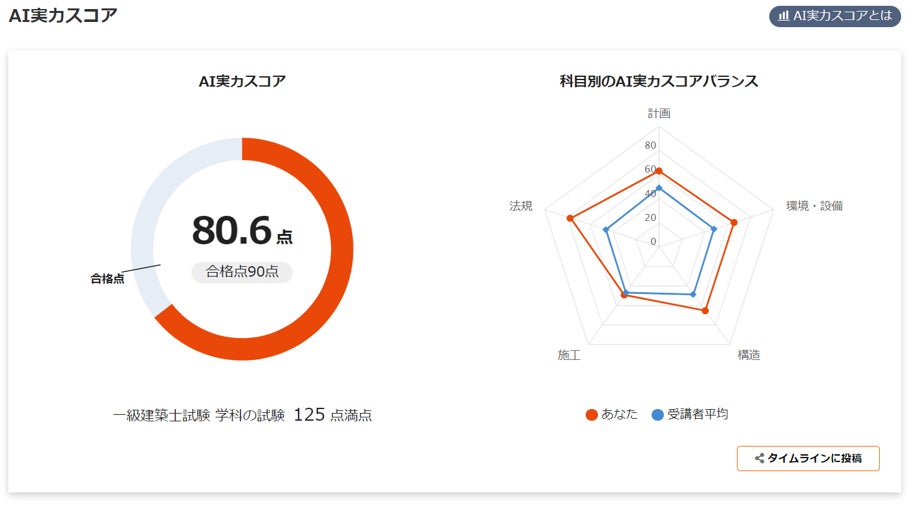Select the 施工 axis label
The height and width of the screenshot is (506, 916).
coord(569,355)
